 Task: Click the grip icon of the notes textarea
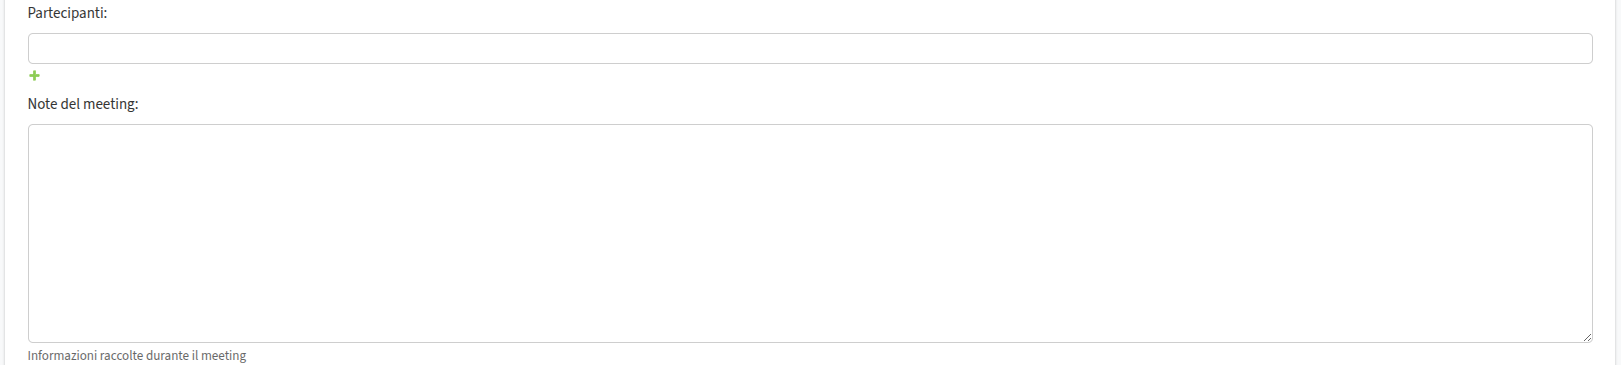click(x=1587, y=337)
